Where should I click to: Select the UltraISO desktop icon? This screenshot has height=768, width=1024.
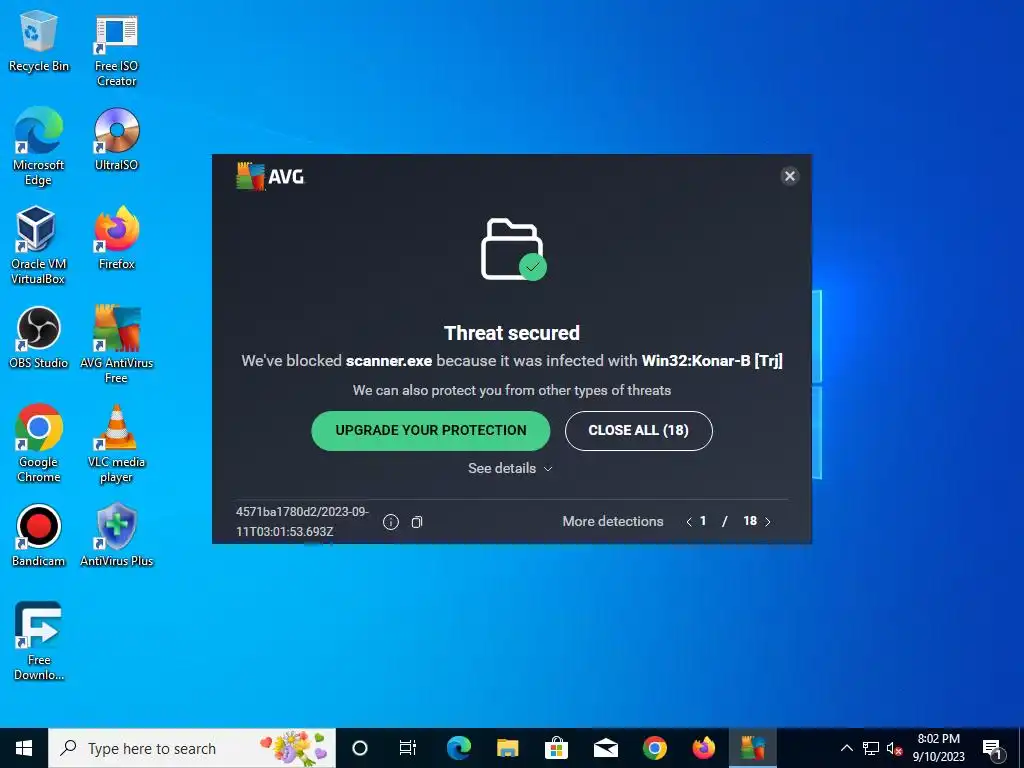click(116, 140)
